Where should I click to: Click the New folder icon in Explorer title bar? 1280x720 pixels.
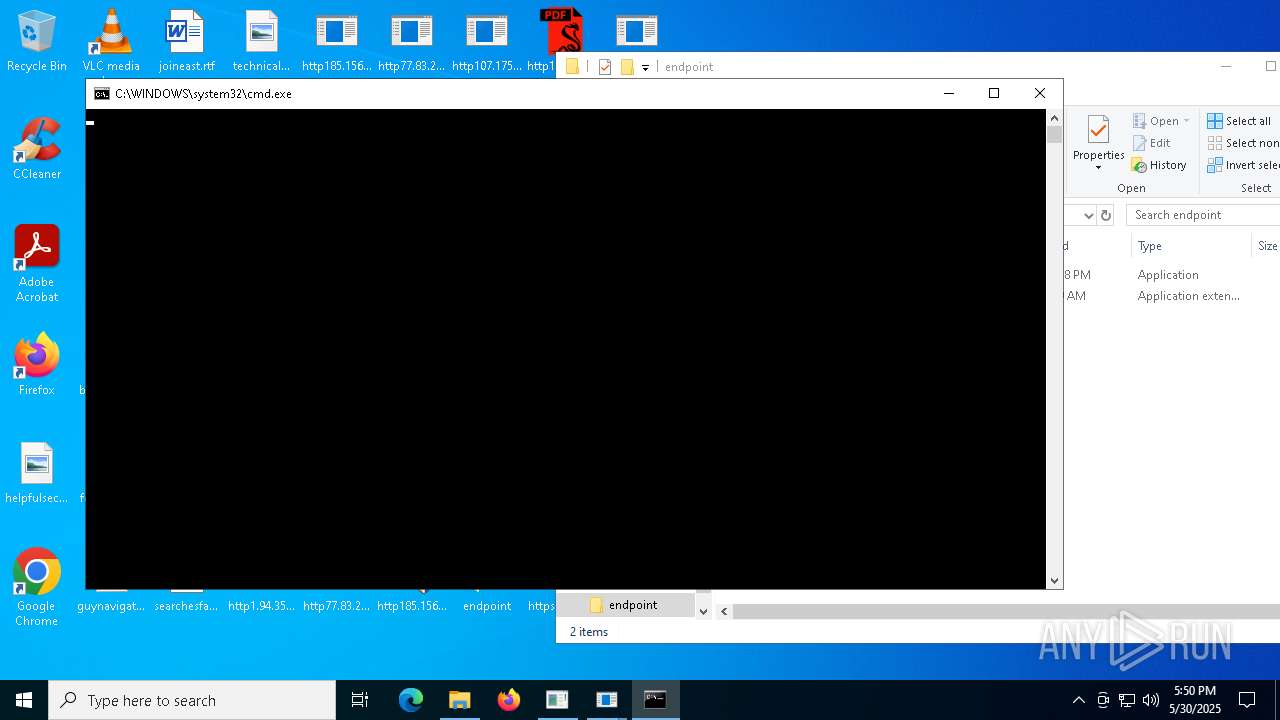click(627, 67)
